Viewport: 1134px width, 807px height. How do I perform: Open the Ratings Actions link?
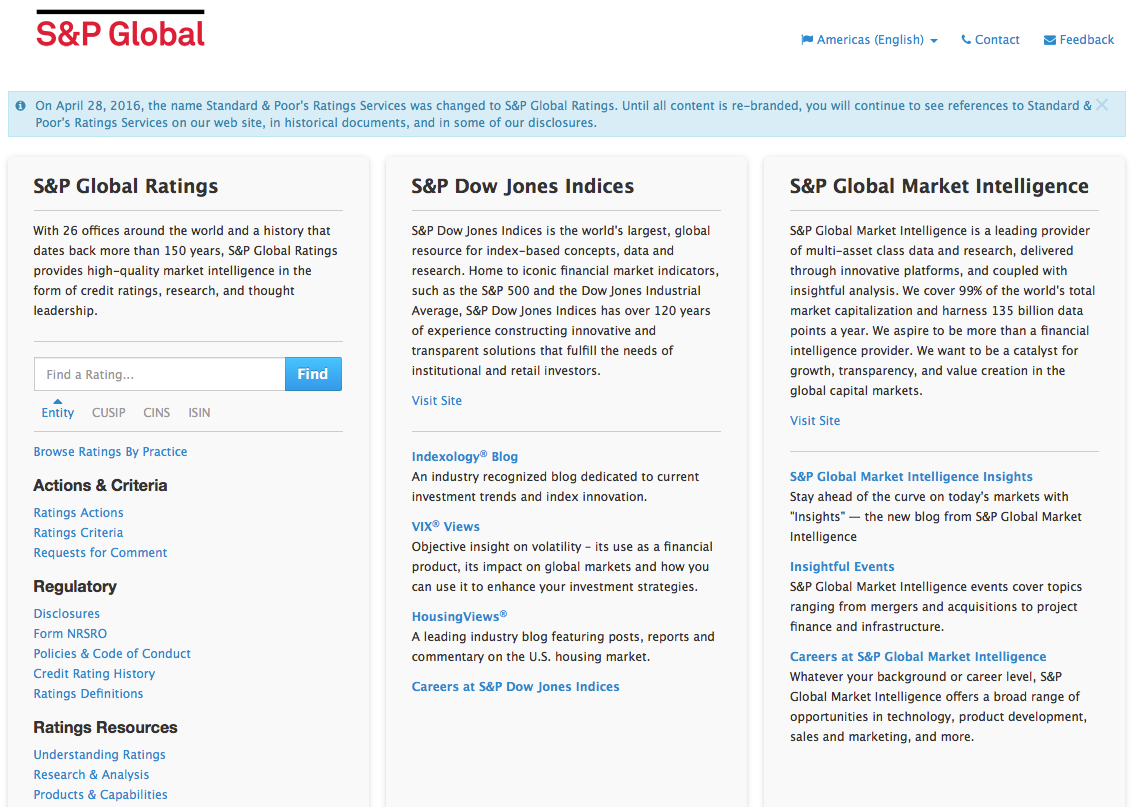click(78, 512)
